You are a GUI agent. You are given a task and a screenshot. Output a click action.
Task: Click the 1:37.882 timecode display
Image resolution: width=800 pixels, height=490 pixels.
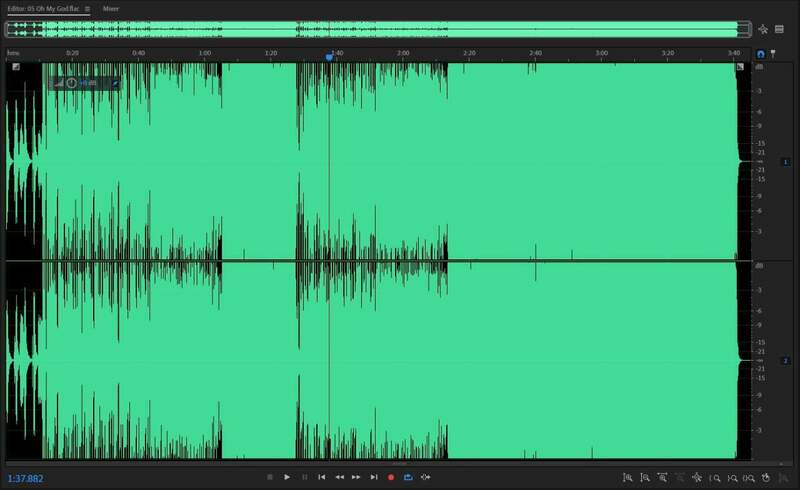26,479
